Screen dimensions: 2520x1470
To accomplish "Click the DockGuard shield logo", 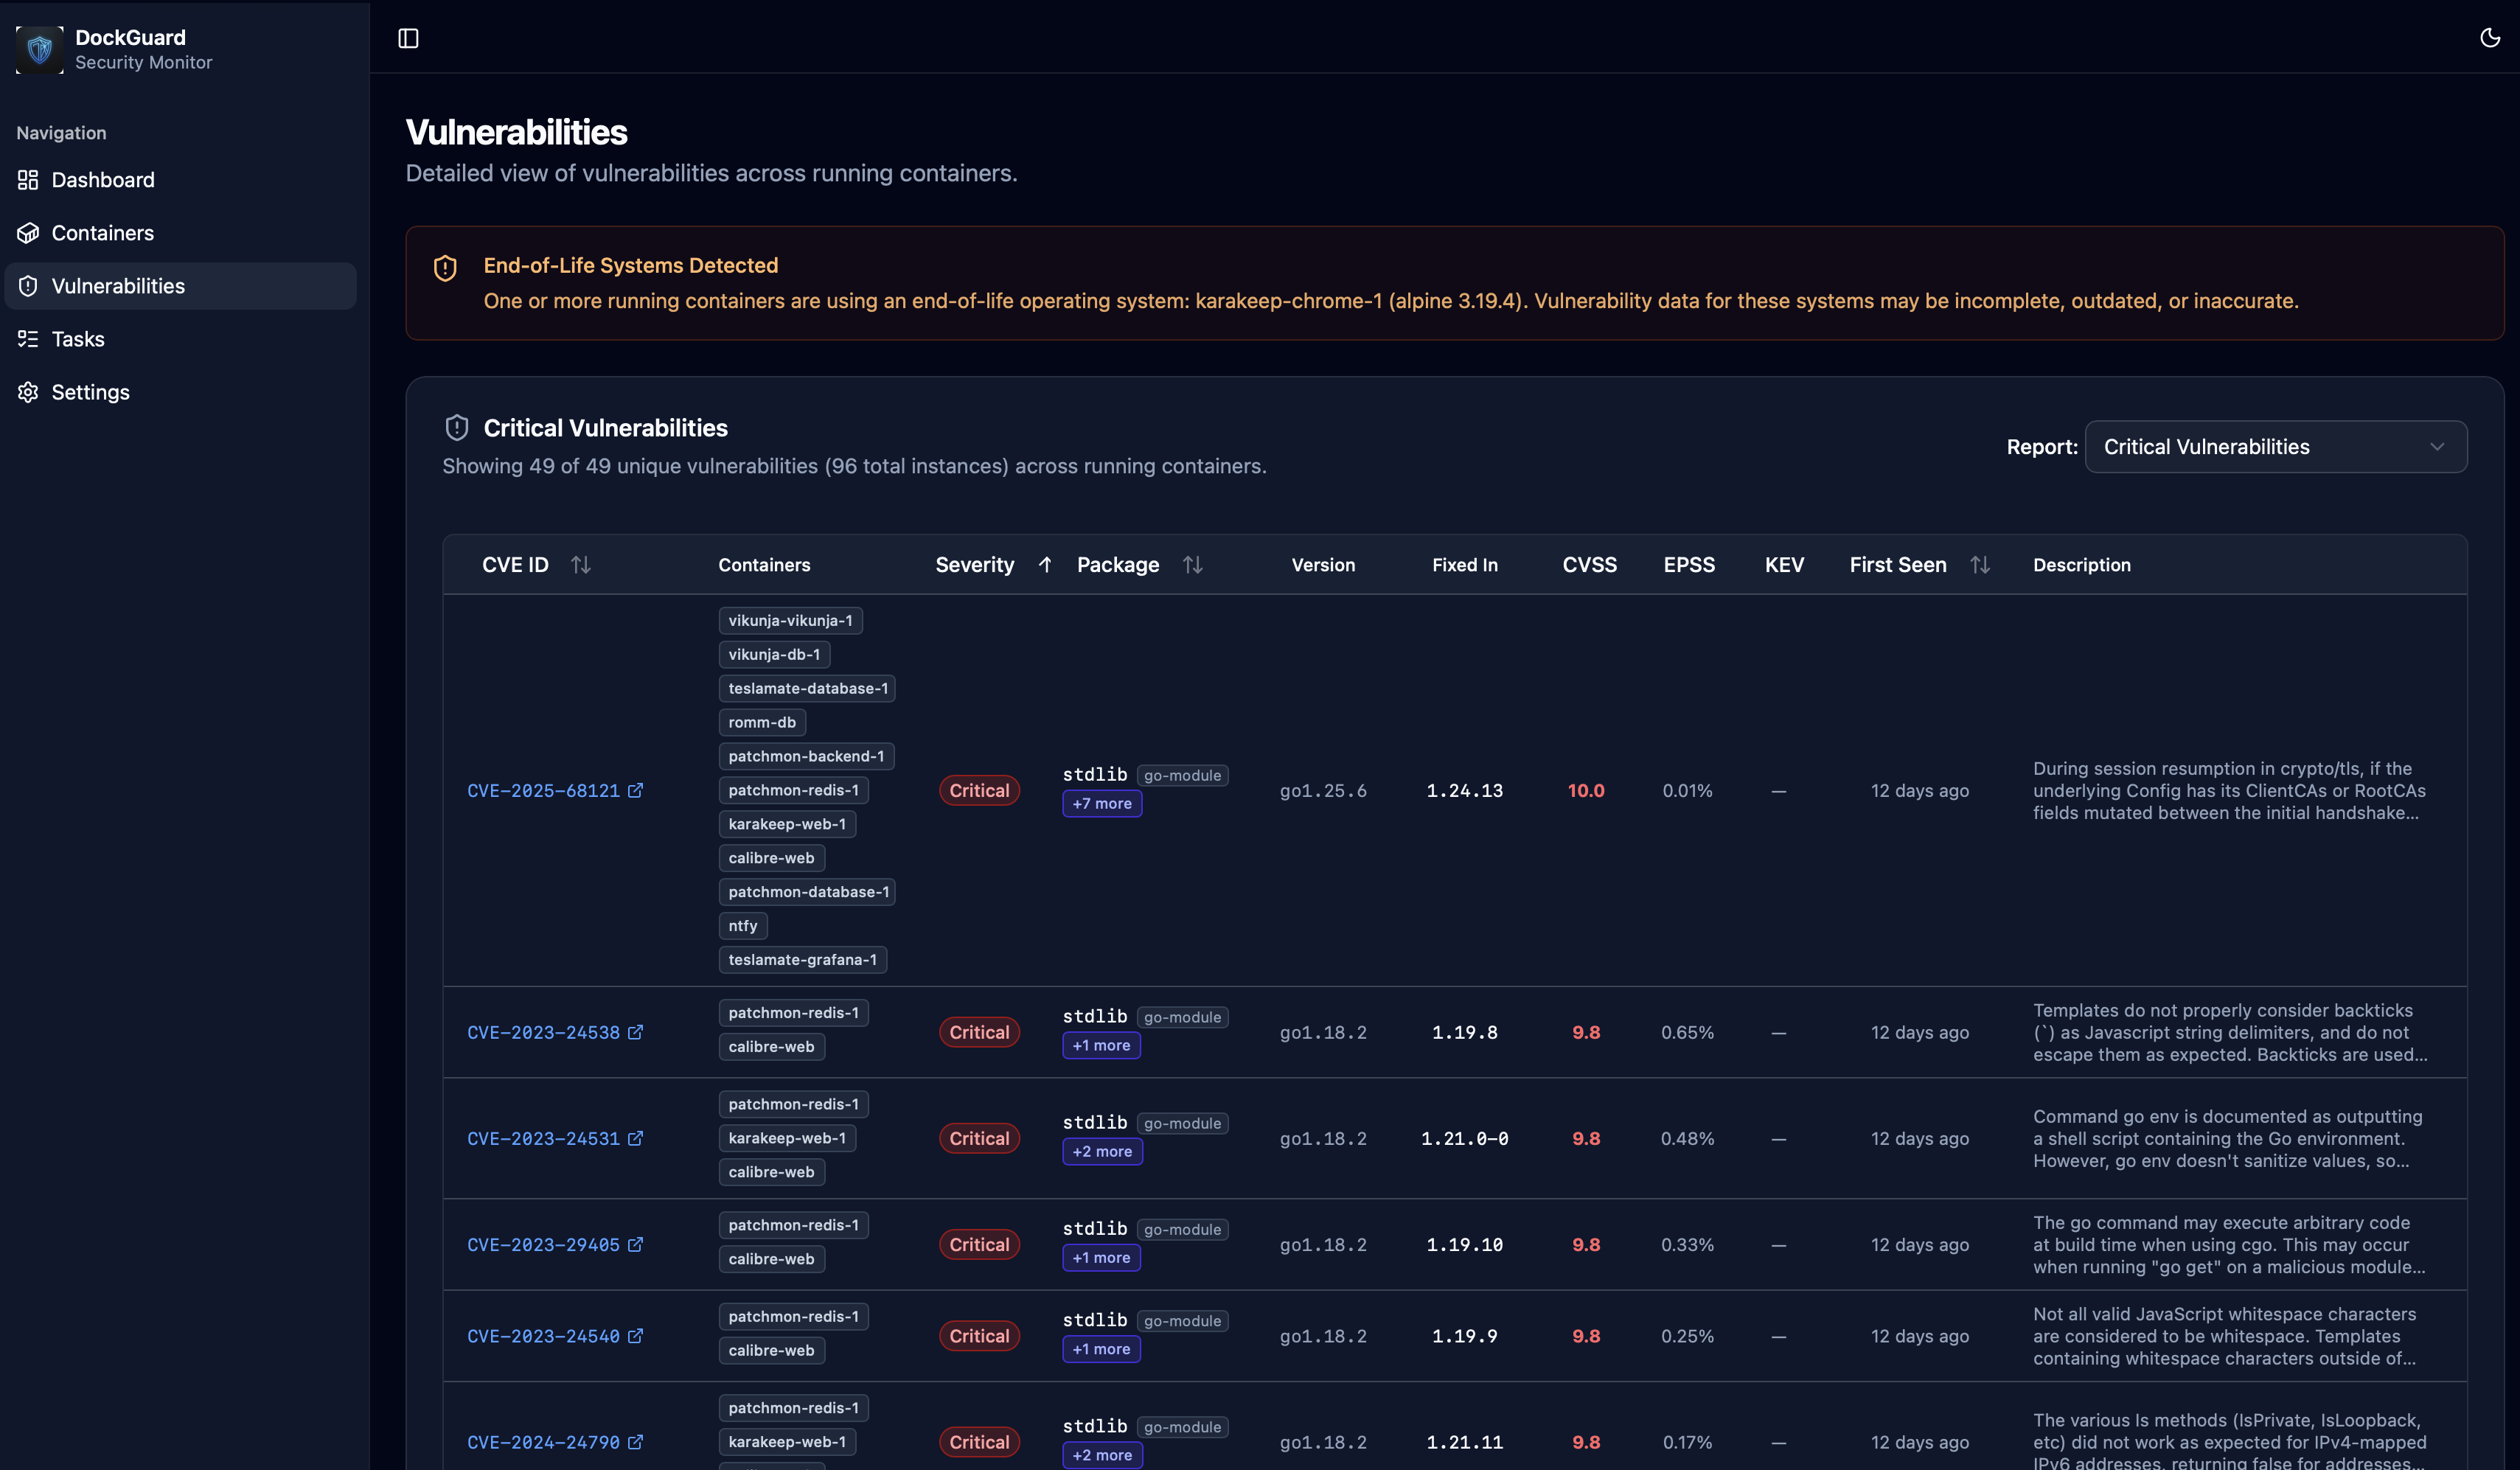I will [40, 49].
